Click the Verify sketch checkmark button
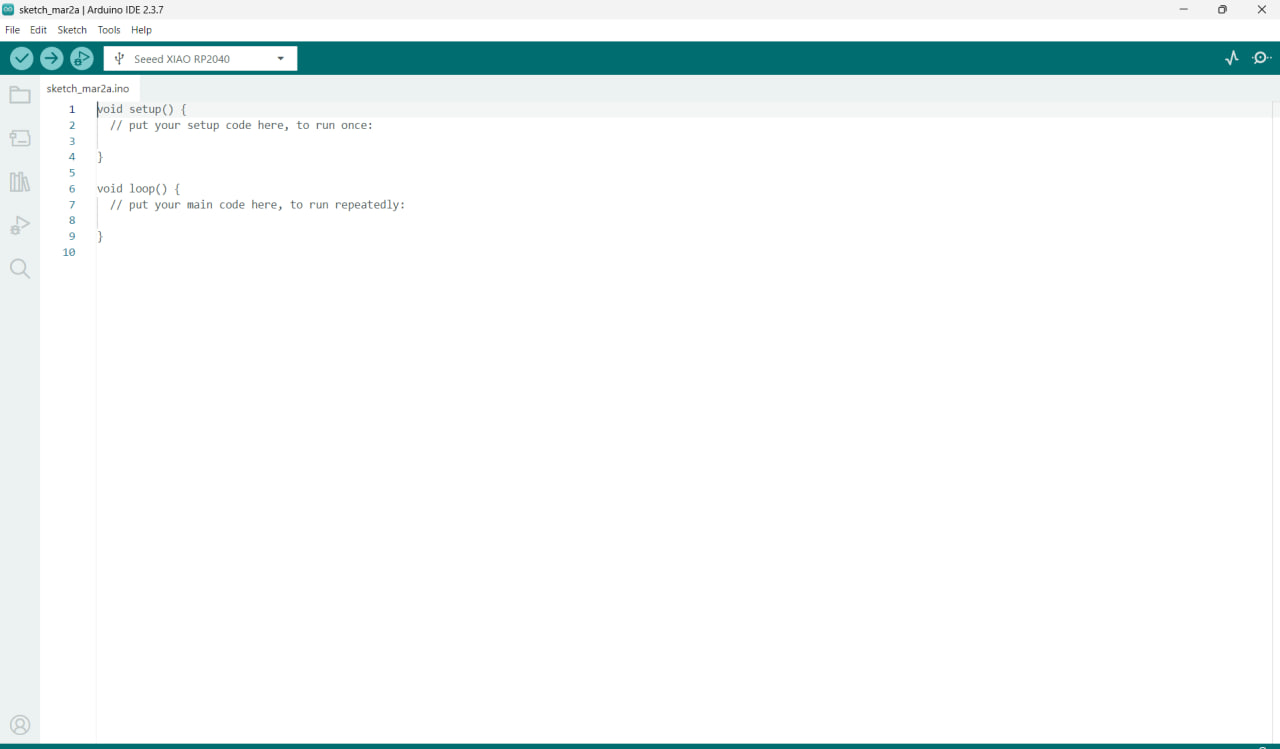This screenshot has height=749, width=1280. (x=22, y=59)
